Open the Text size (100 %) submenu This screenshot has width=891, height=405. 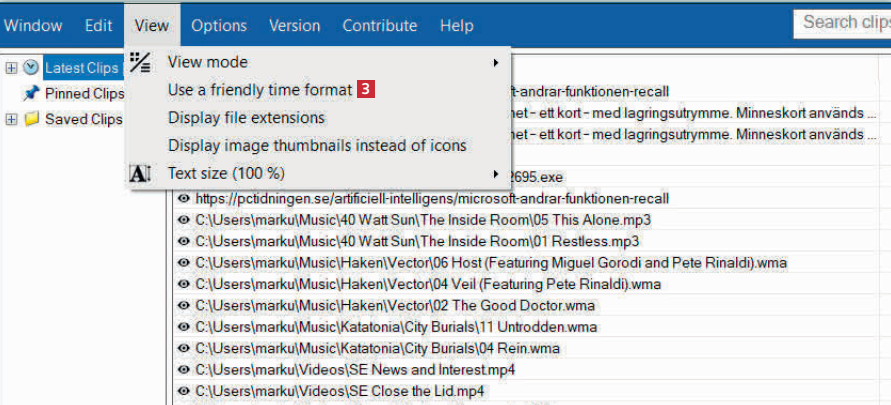(496, 174)
